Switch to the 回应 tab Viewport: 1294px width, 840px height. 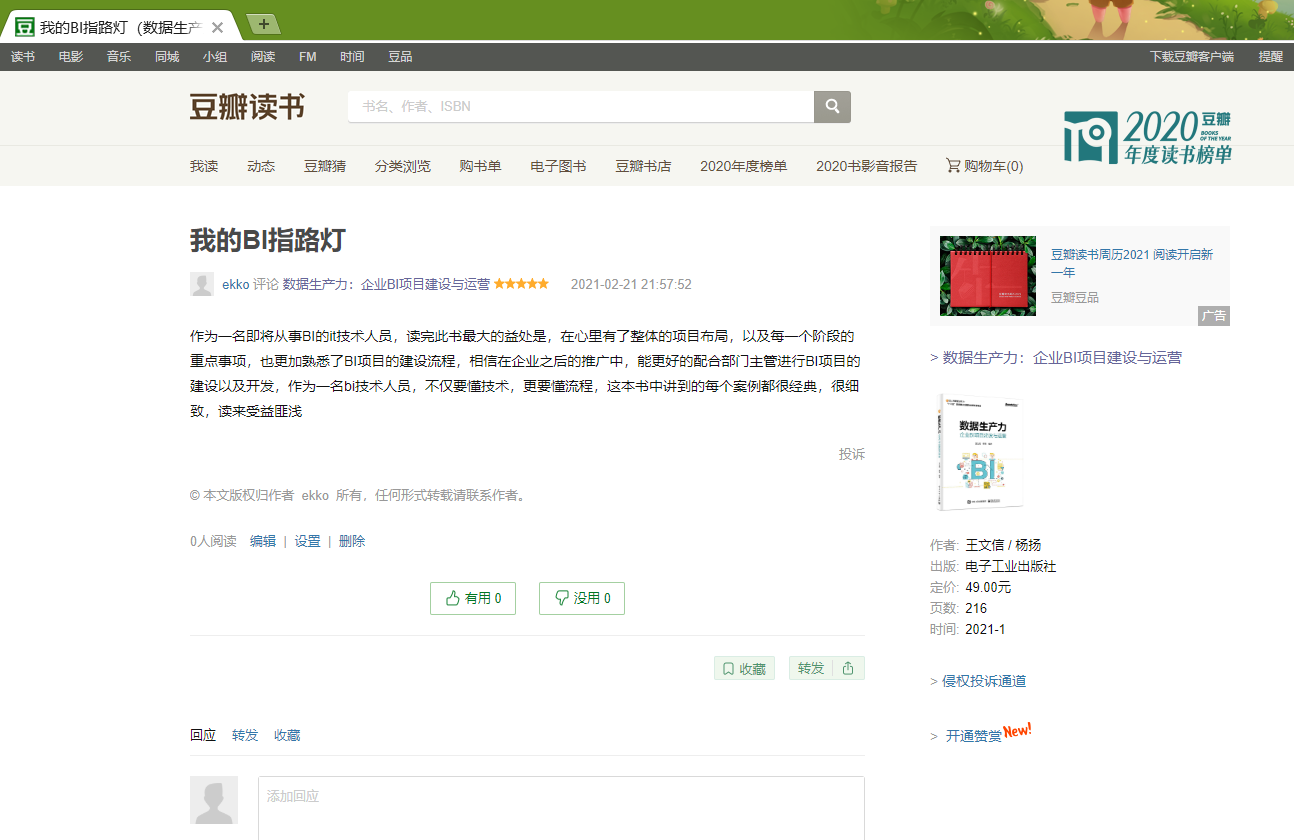[x=203, y=735]
